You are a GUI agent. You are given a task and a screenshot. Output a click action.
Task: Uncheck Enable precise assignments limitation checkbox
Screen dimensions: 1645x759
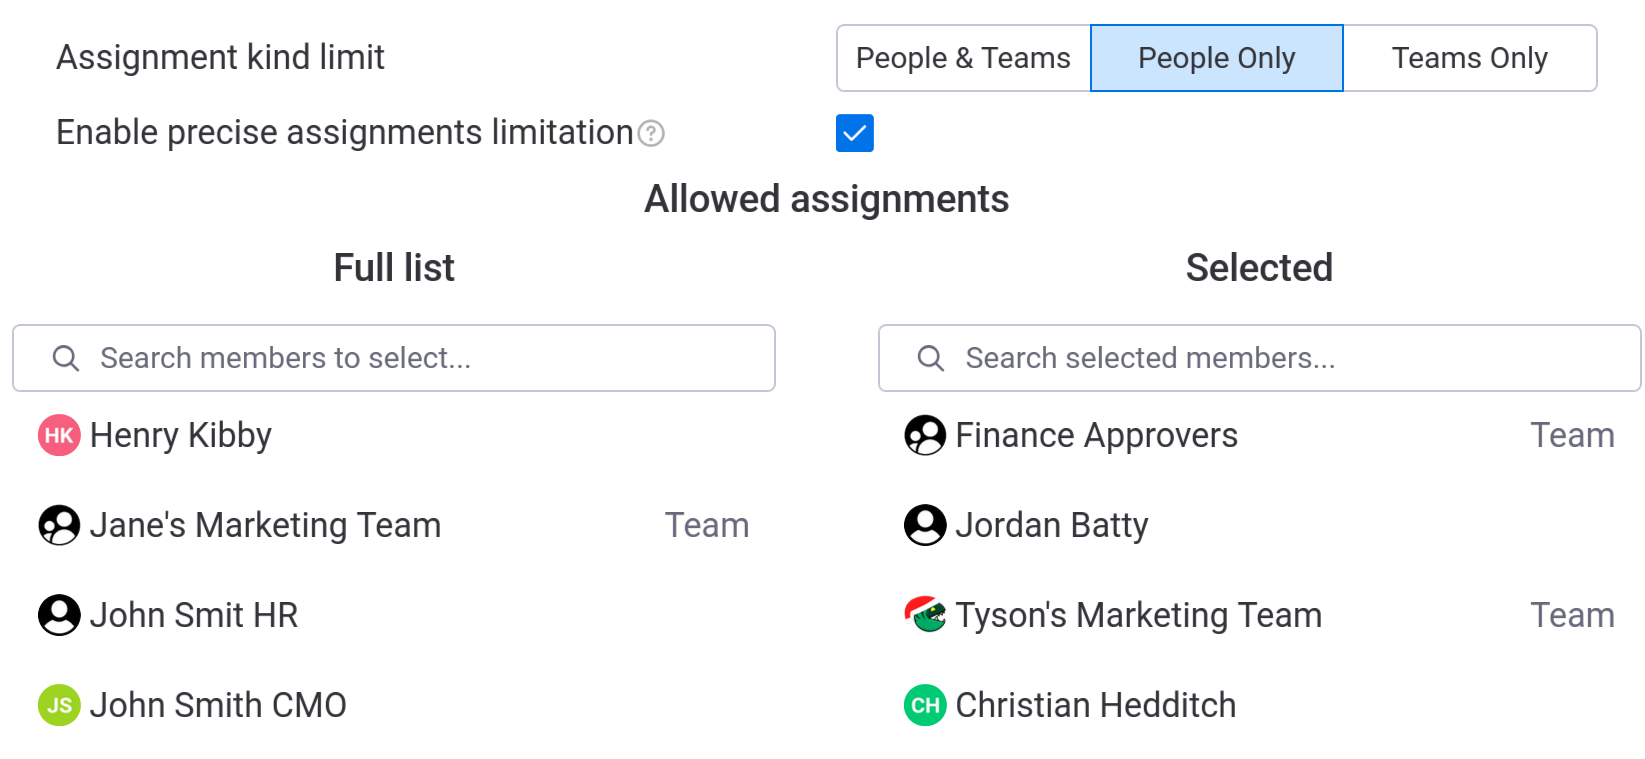coord(855,133)
